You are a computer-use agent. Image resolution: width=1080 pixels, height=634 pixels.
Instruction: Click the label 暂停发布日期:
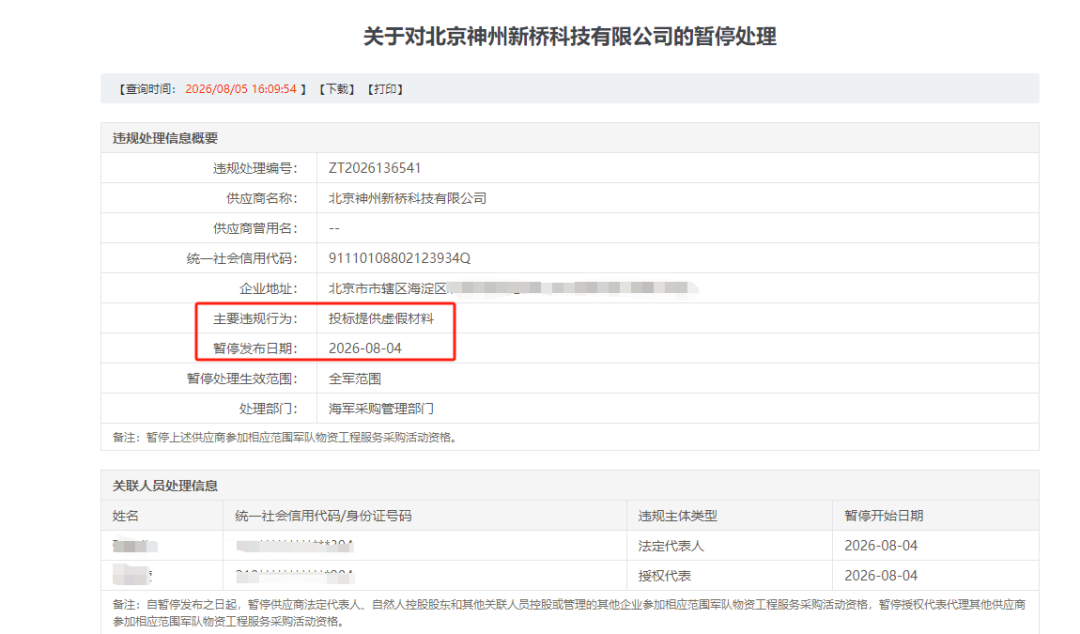click(x=255, y=349)
